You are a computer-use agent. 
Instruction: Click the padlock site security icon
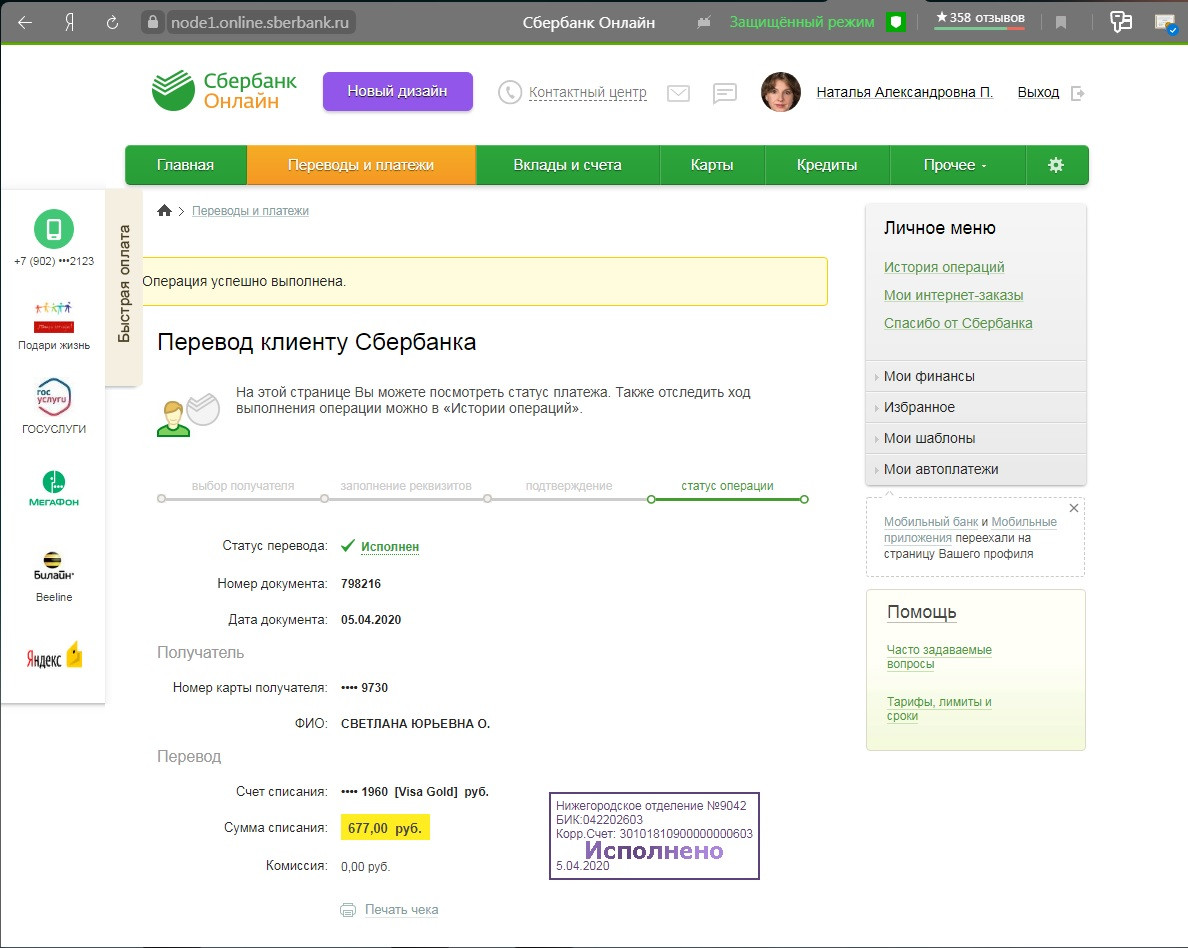152,22
